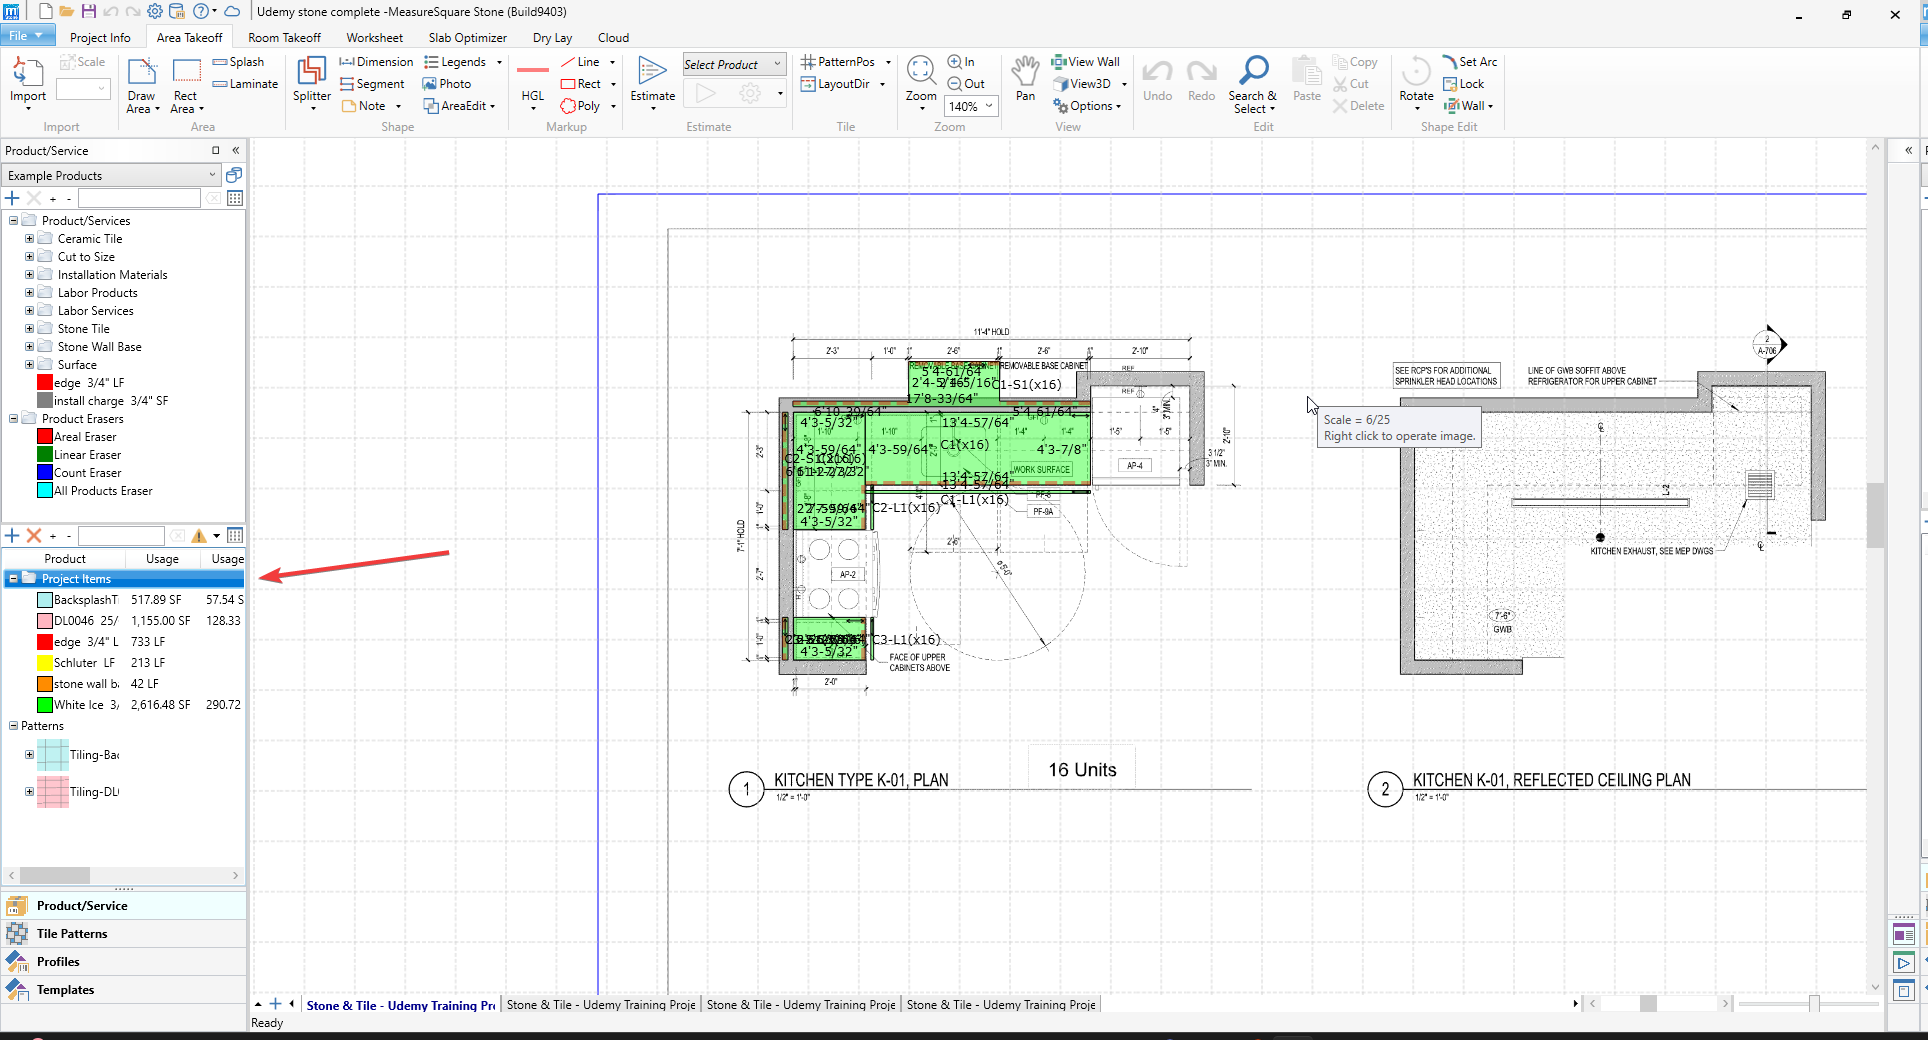
Task: Click the save icon in title bar
Action: pos(88,11)
